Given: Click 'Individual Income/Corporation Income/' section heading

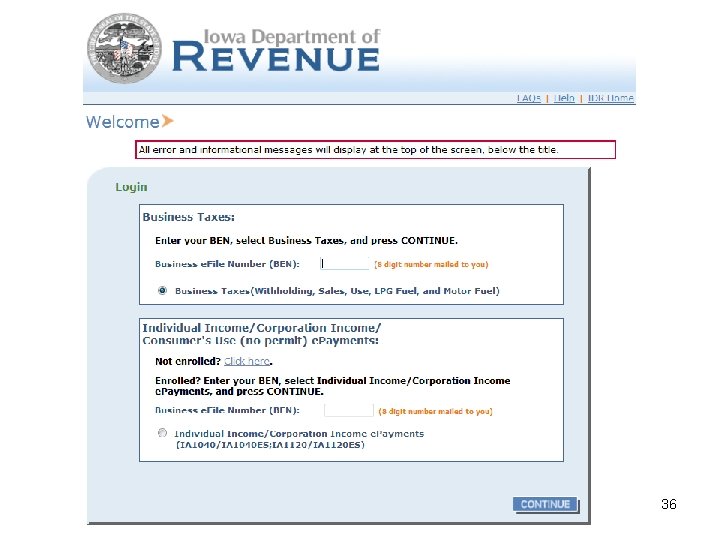Looking at the screenshot, I should point(262,328).
